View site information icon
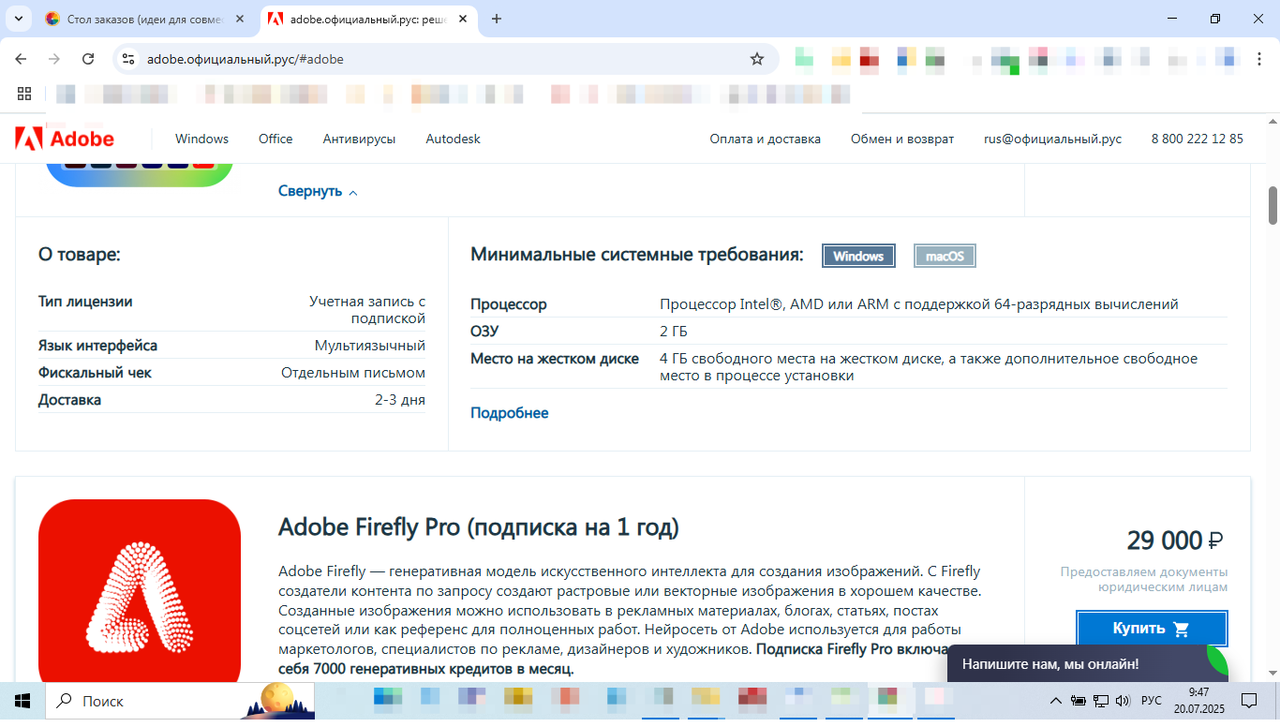The width and height of the screenshot is (1280, 725). pyautogui.click(x=128, y=59)
